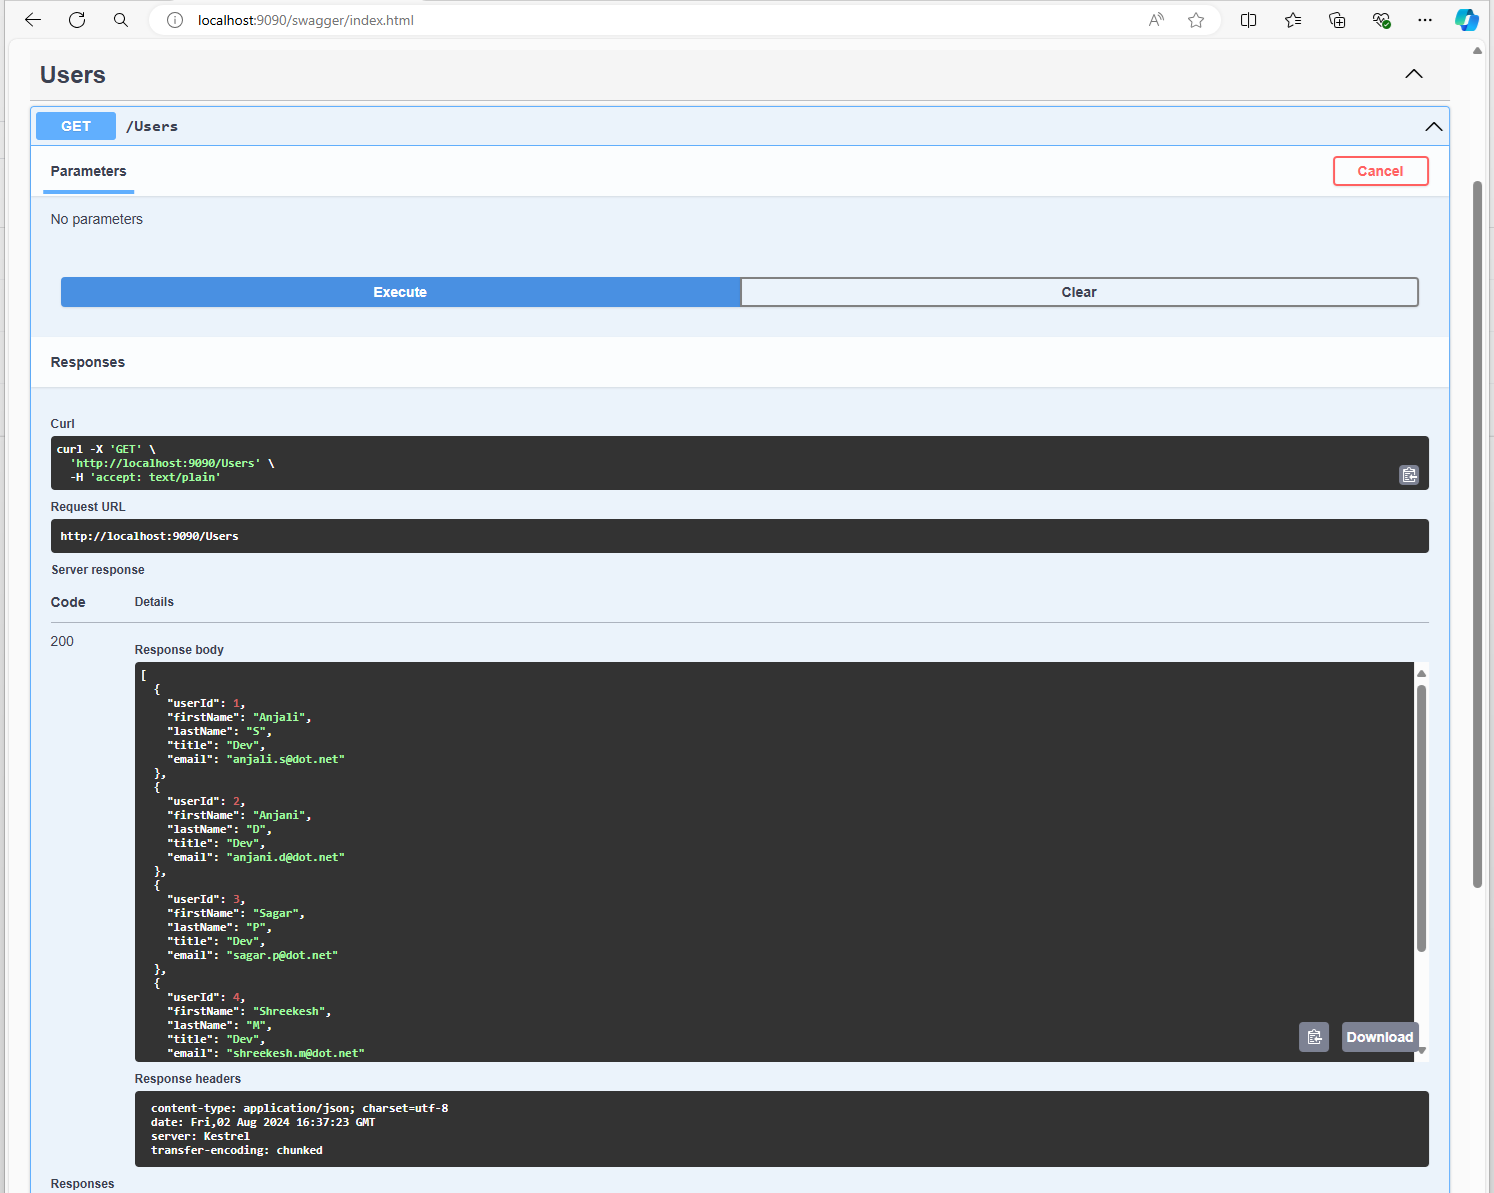Screen dimensions: 1494x1193
Task: Click the /Users endpoint path
Action: coord(152,126)
